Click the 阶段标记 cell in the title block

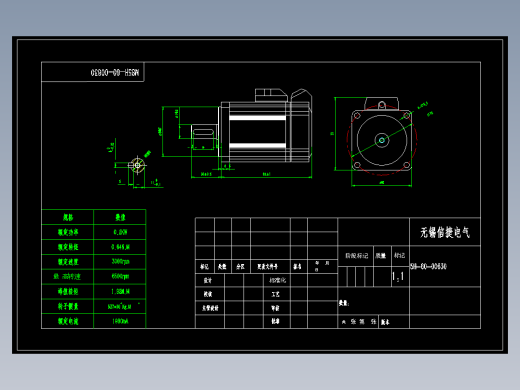pyautogui.click(x=356, y=256)
